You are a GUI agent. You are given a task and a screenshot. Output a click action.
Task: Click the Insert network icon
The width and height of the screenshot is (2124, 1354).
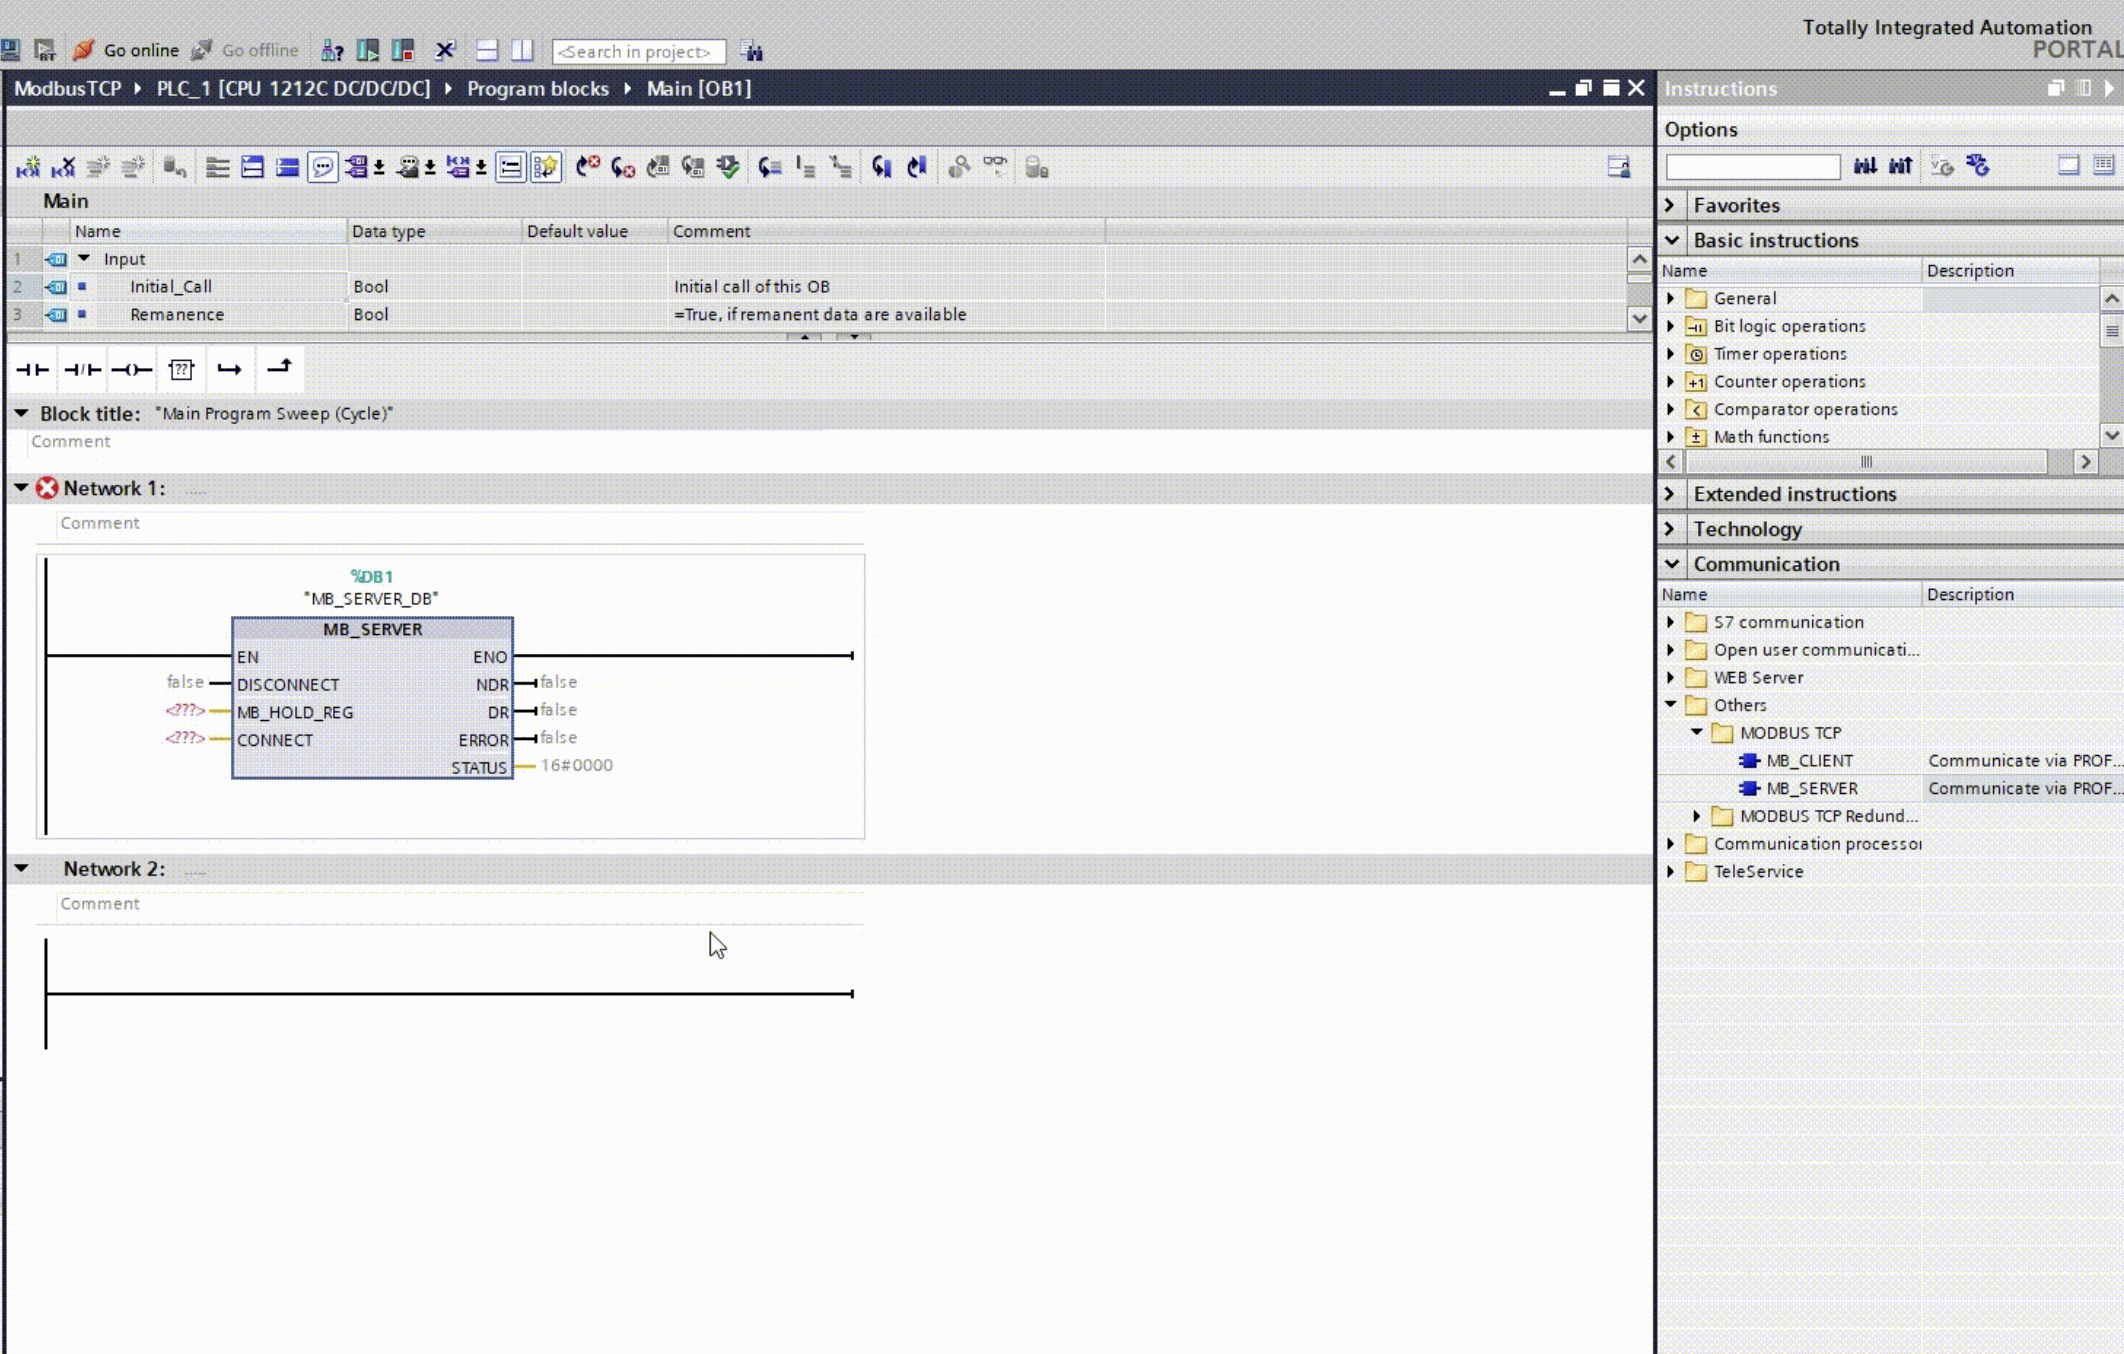pos(27,167)
